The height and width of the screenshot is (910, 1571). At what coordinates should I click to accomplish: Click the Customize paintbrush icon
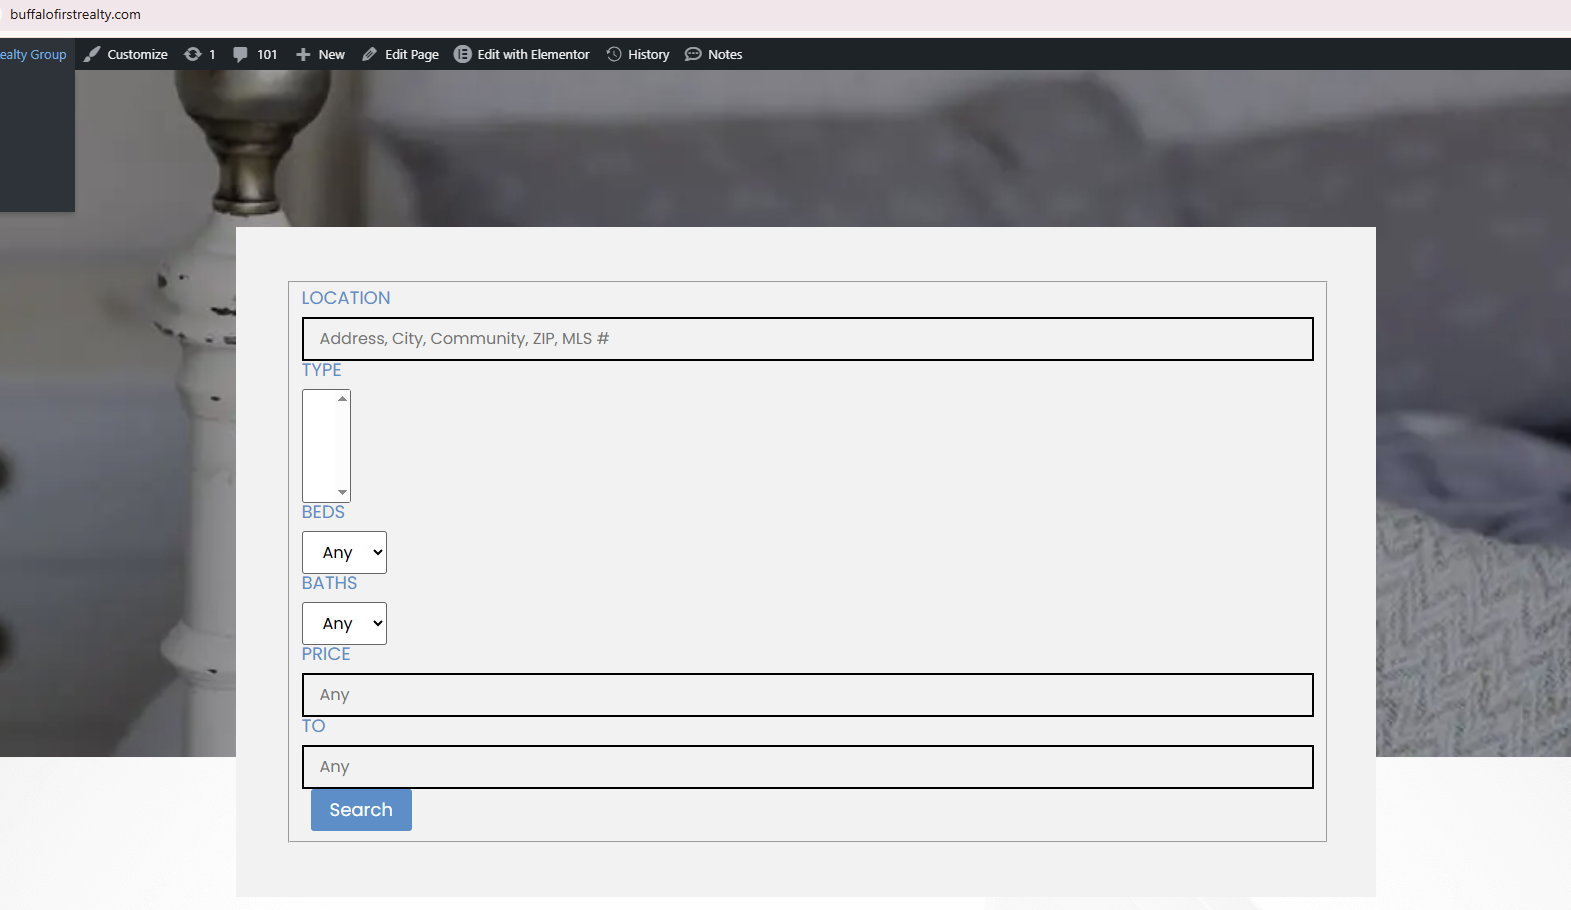[92, 54]
